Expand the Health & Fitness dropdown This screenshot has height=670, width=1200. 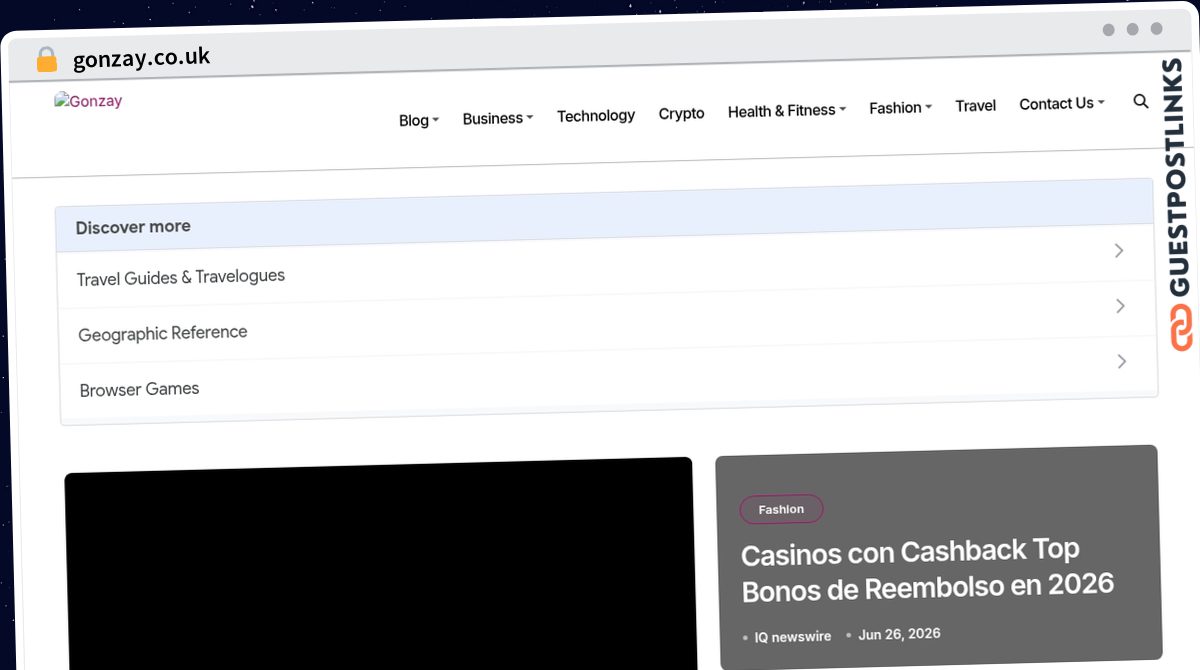(x=787, y=111)
